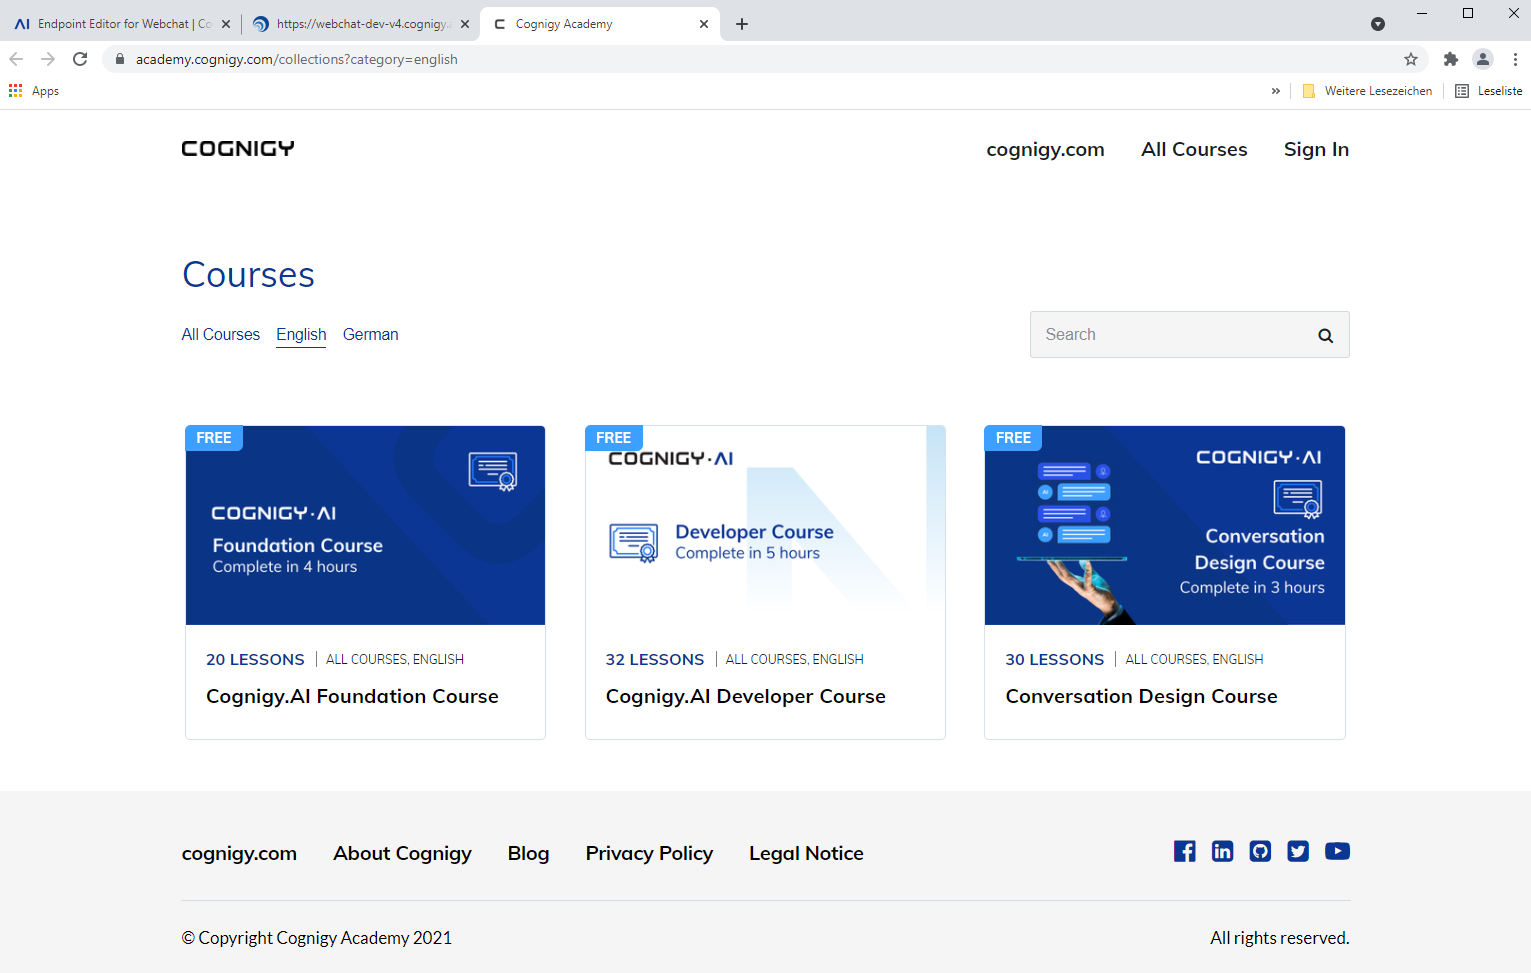Image resolution: width=1531 pixels, height=973 pixels.
Task: Open the Leseliste reading list
Action: tap(1488, 91)
